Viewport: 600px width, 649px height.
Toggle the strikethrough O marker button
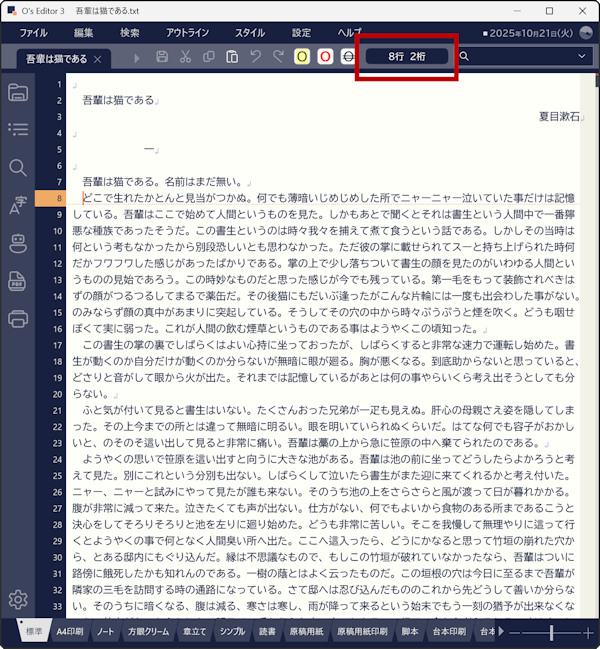pos(348,57)
